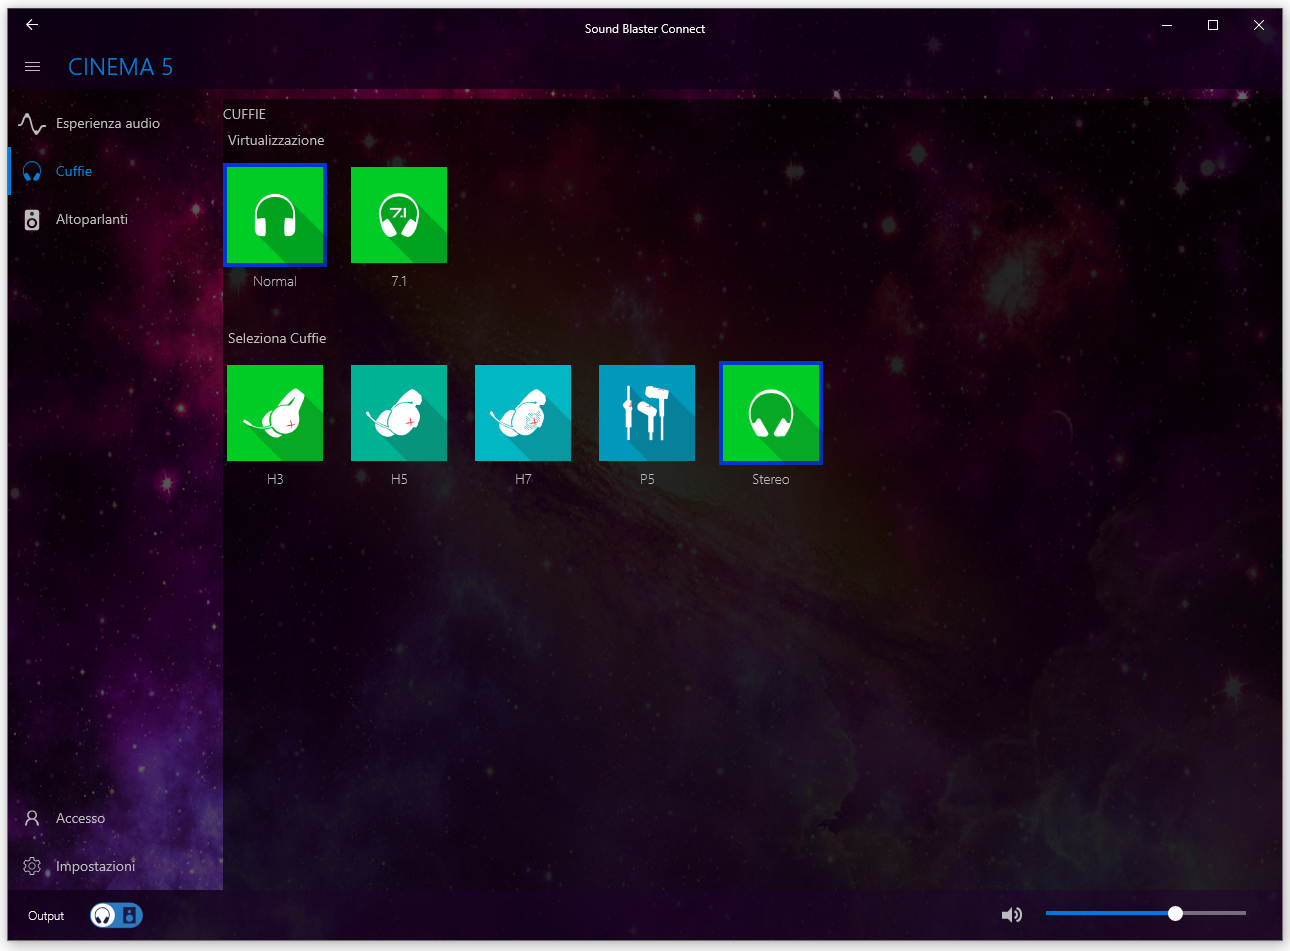Open the Esperienza audio section
The height and width of the screenshot is (951, 1290).
tap(115, 123)
